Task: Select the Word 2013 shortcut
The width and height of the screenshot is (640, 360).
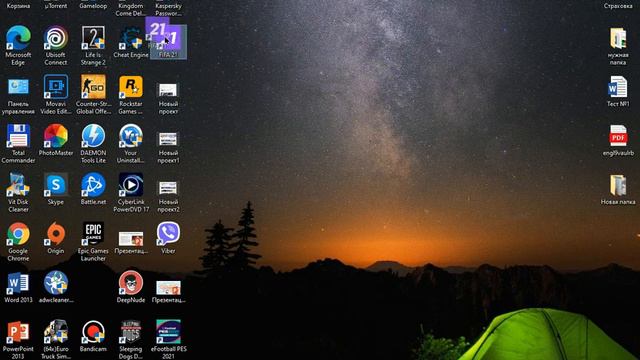Action: [x=18, y=287]
